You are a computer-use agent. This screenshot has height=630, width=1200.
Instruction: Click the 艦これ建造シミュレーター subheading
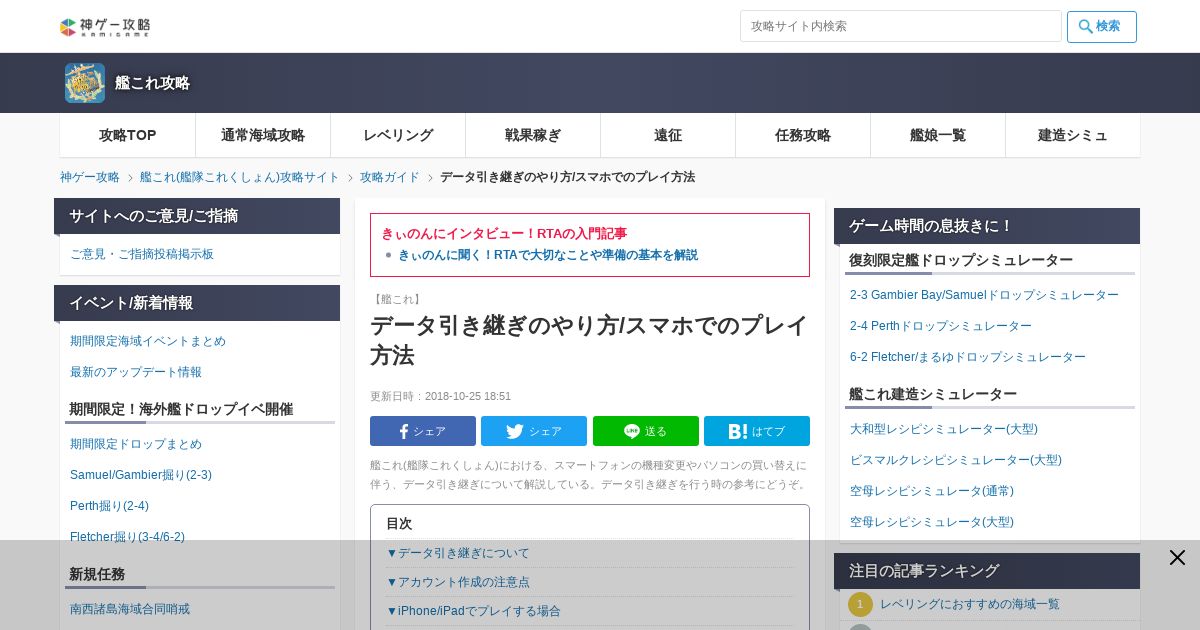coord(933,394)
